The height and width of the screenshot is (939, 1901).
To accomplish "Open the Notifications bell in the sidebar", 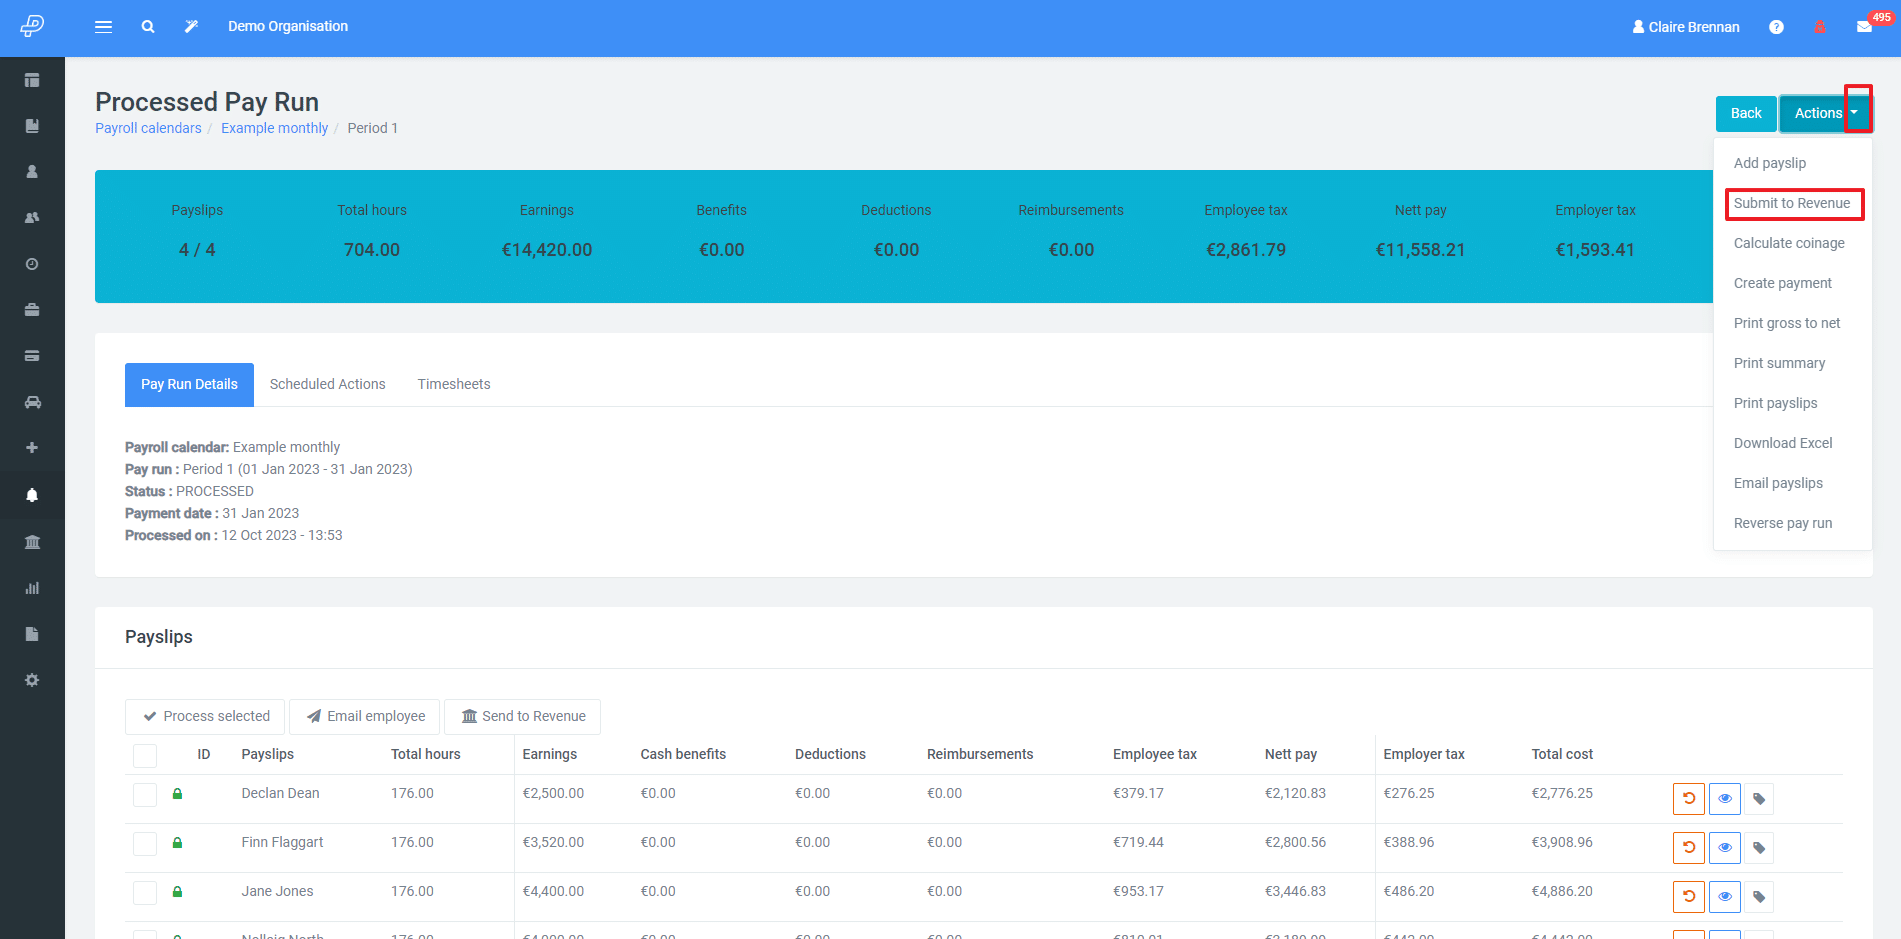I will 33,494.
